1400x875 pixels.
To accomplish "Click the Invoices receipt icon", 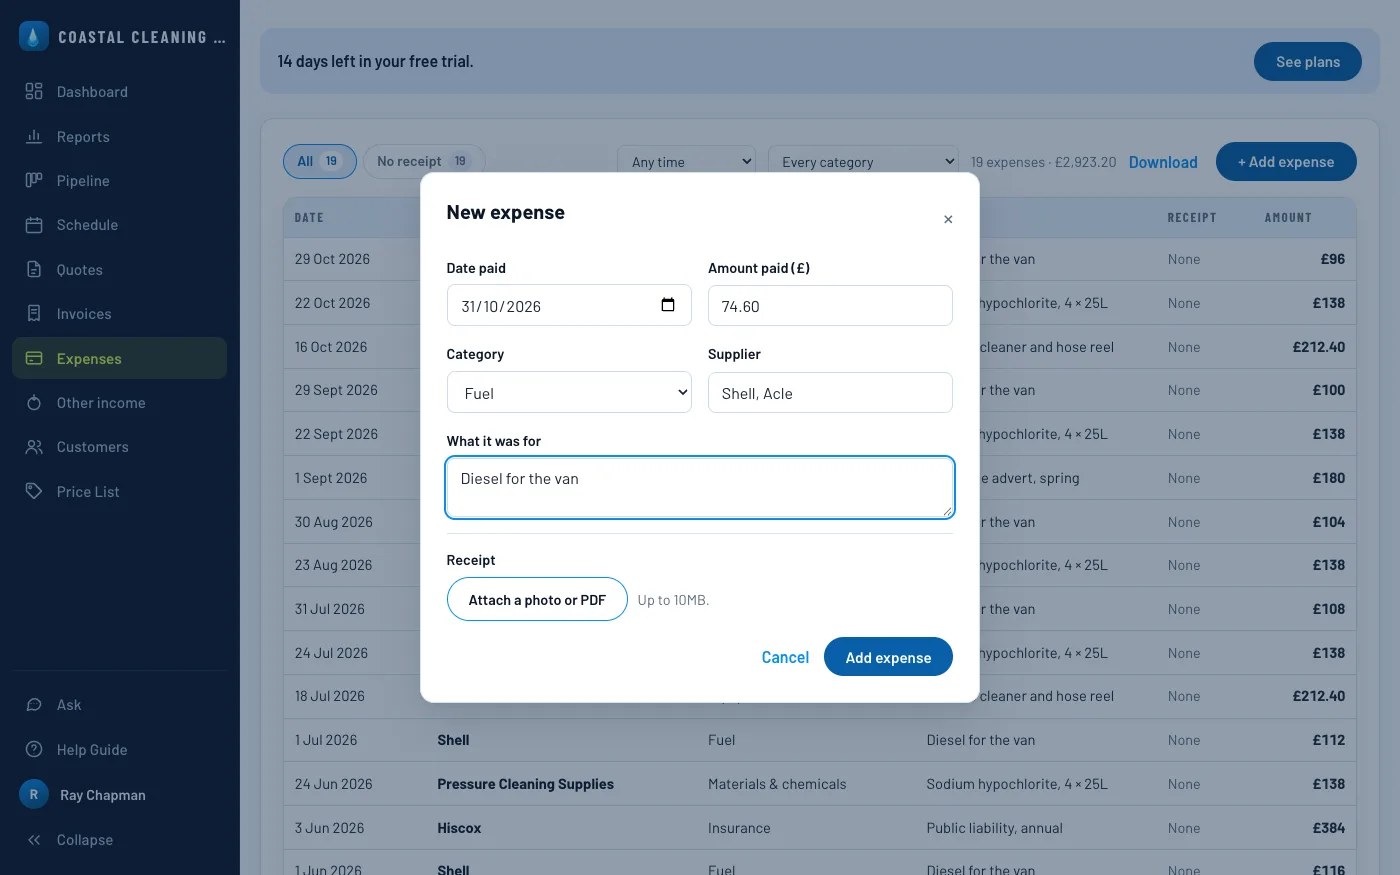I will 34,314.
